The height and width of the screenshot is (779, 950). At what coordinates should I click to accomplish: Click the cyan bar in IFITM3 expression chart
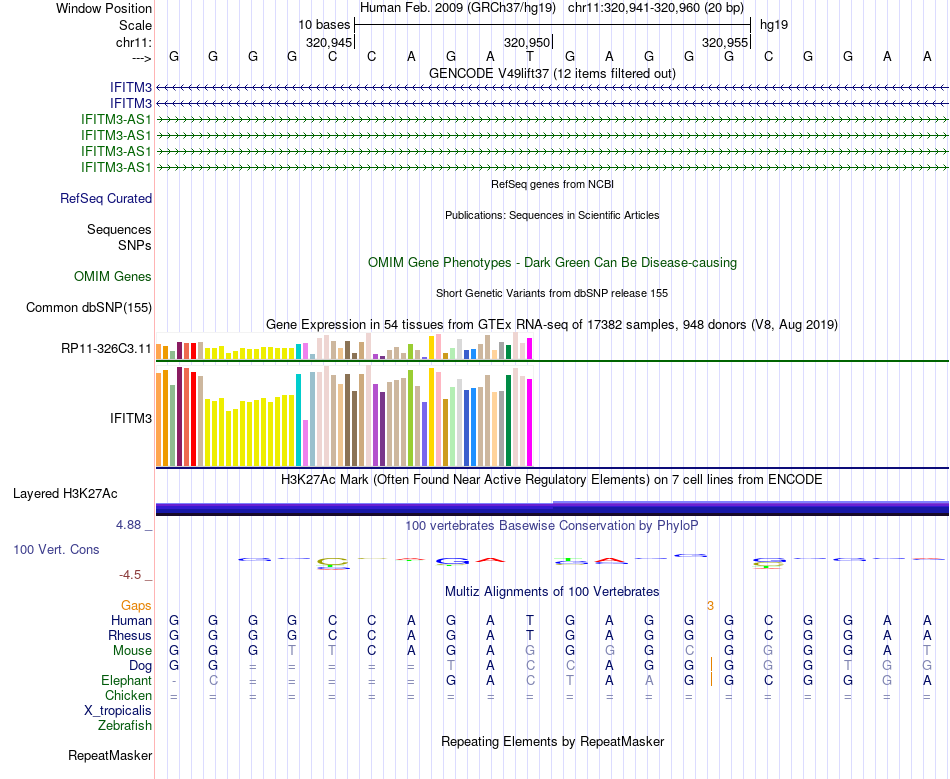tap(298, 420)
